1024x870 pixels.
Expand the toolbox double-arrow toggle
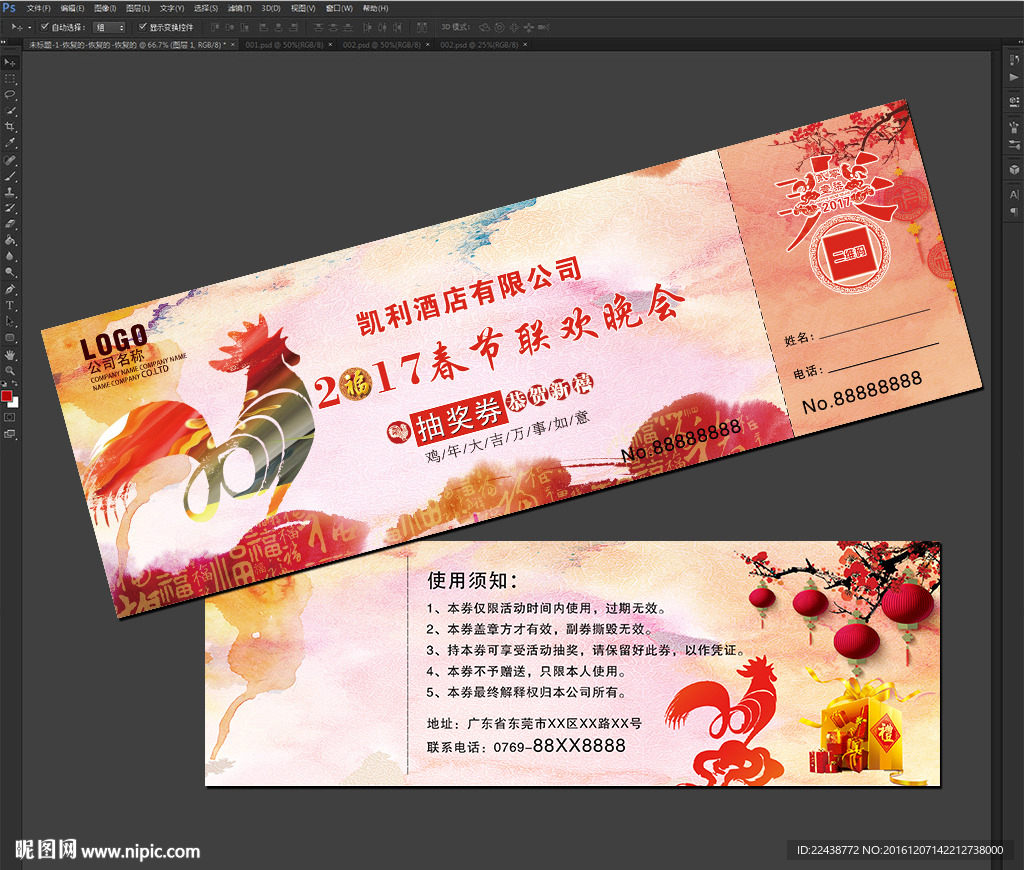(3, 42)
